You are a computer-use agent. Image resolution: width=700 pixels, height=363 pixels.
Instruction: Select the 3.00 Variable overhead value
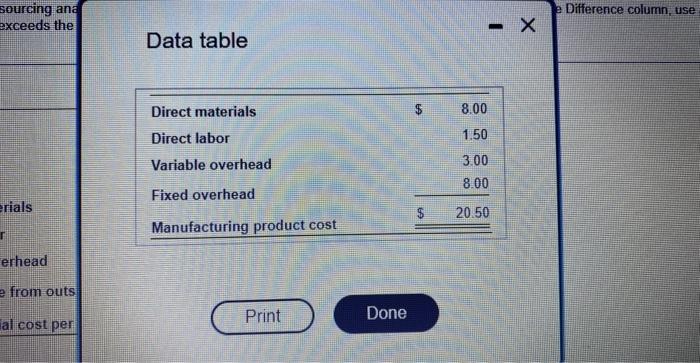click(475, 160)
